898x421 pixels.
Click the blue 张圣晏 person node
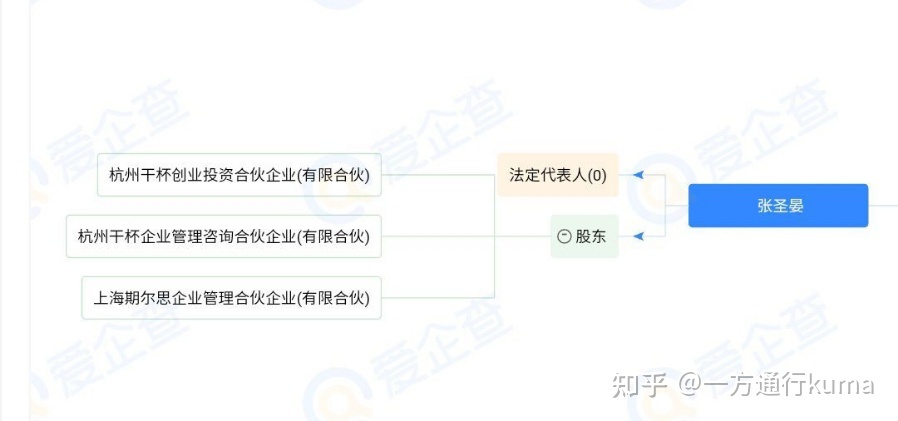[x=778, y=206]
